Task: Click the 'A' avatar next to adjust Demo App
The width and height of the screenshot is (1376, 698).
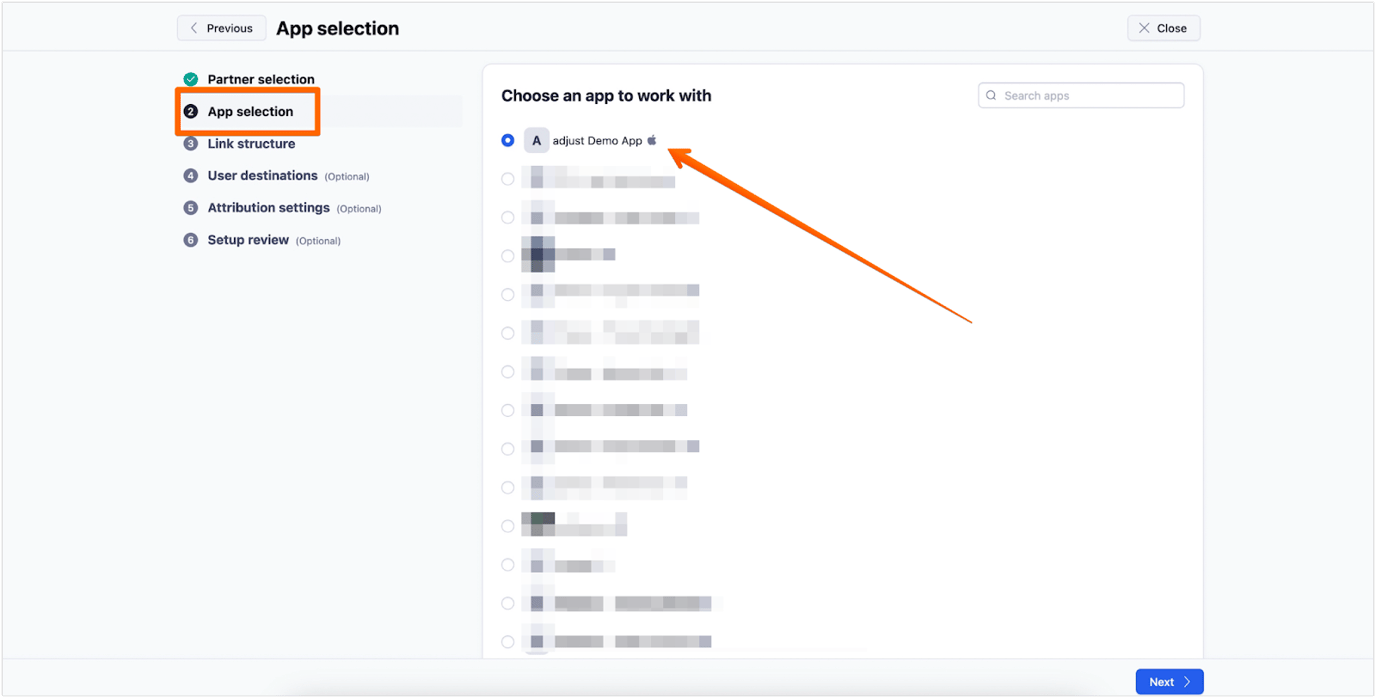Action: click(x=537, y=140)
